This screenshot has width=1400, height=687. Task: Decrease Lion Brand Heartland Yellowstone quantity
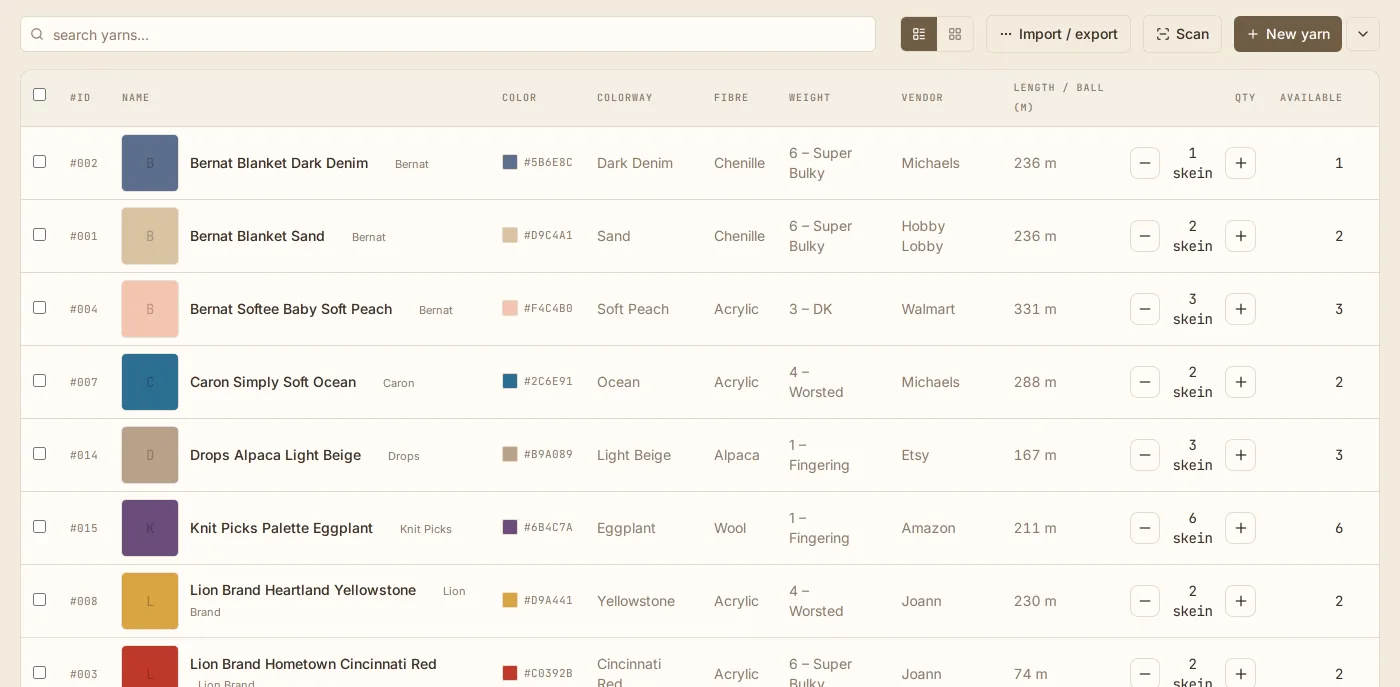point(1145,601)
